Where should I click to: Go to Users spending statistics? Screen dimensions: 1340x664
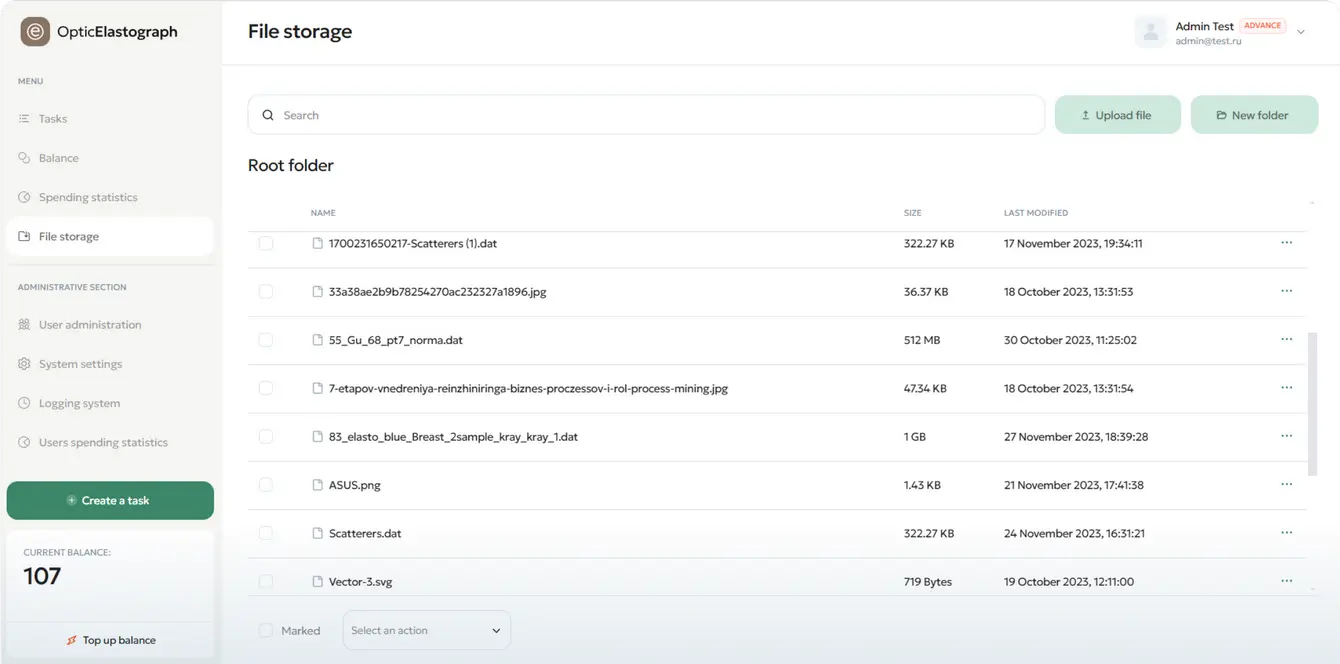[103, 442]
